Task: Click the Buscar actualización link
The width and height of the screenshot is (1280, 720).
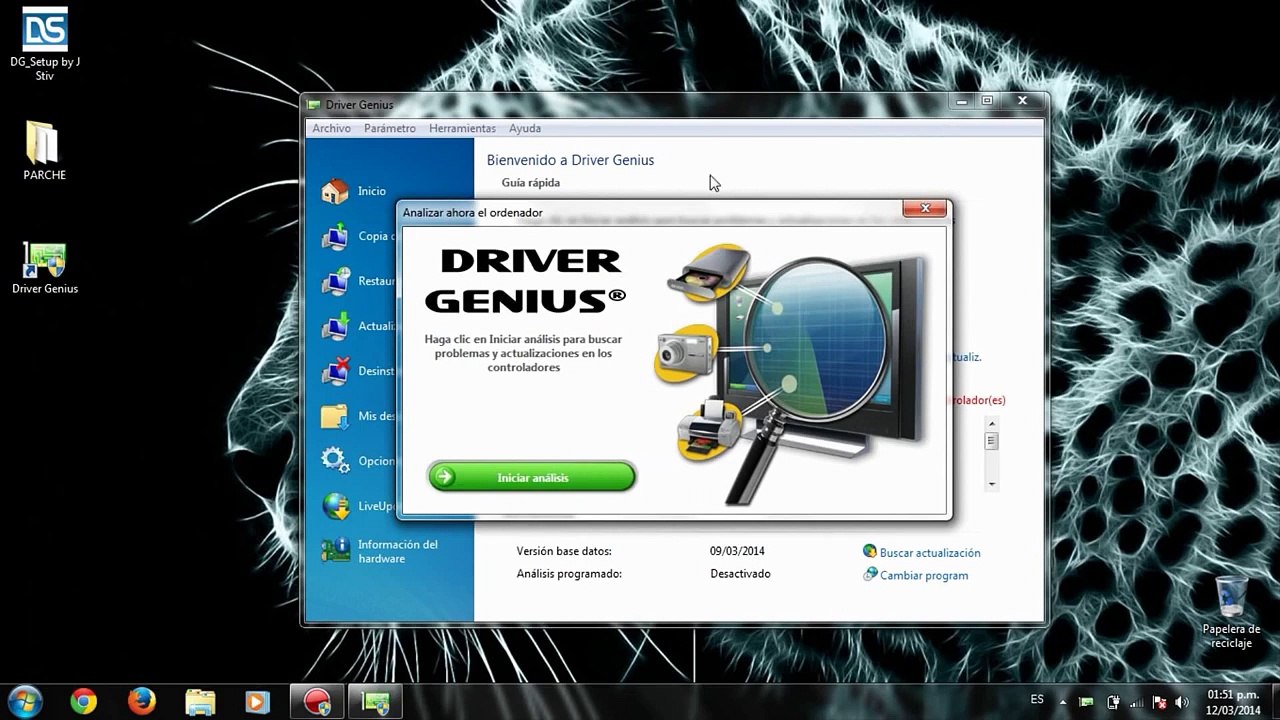Action: (x=930, y=553)
